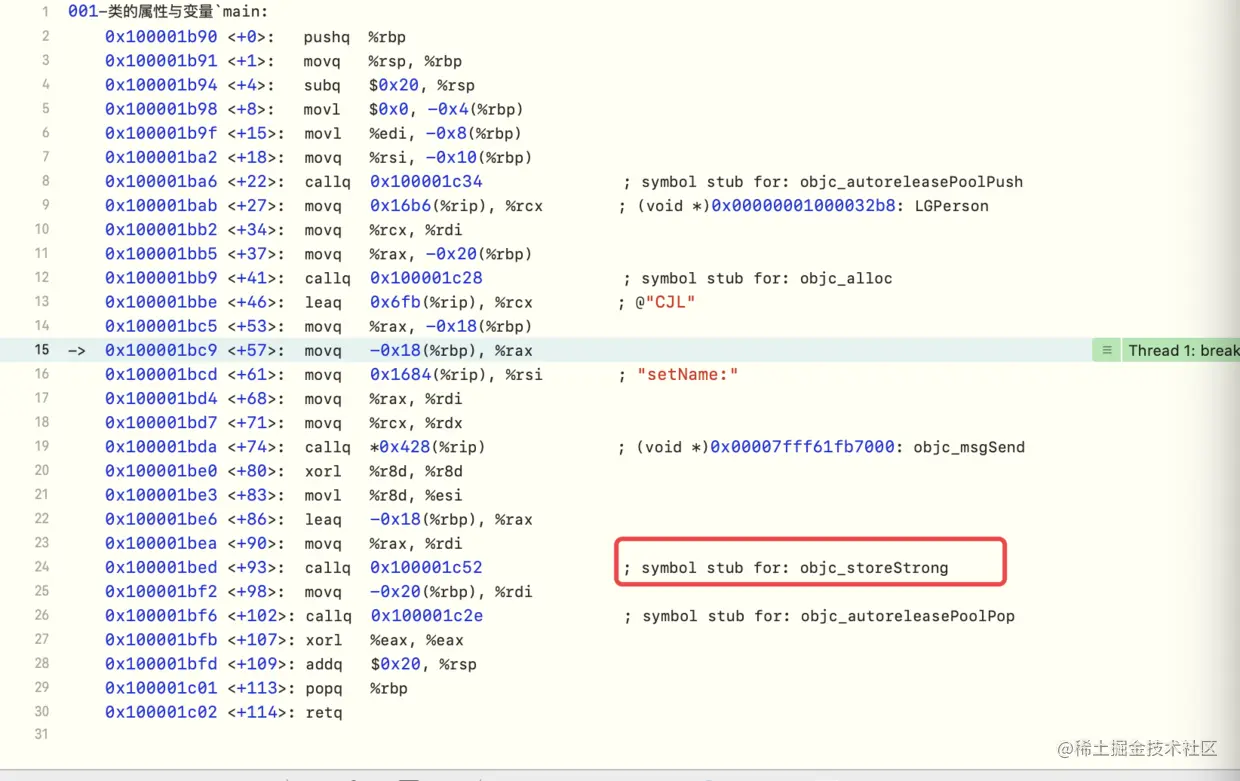Click address 0x100001bda of the msgSend call
Screen dimensions: 1240x781
[x=161, y=447]
